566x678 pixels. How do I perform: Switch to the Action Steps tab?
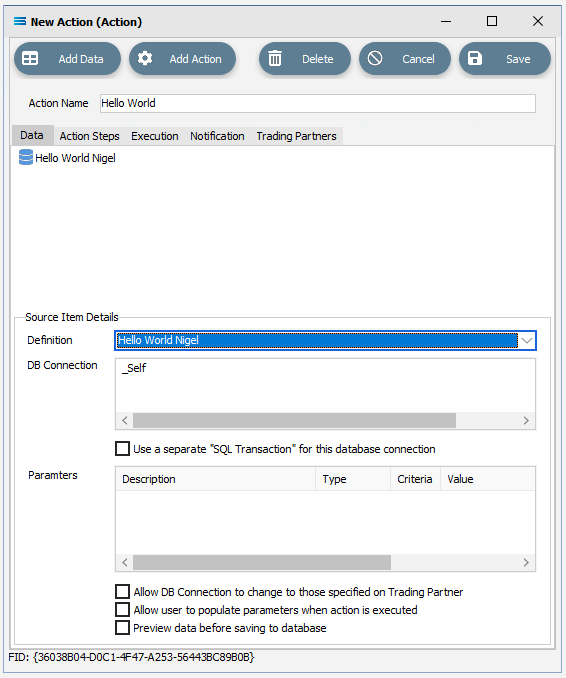point(90,136)
